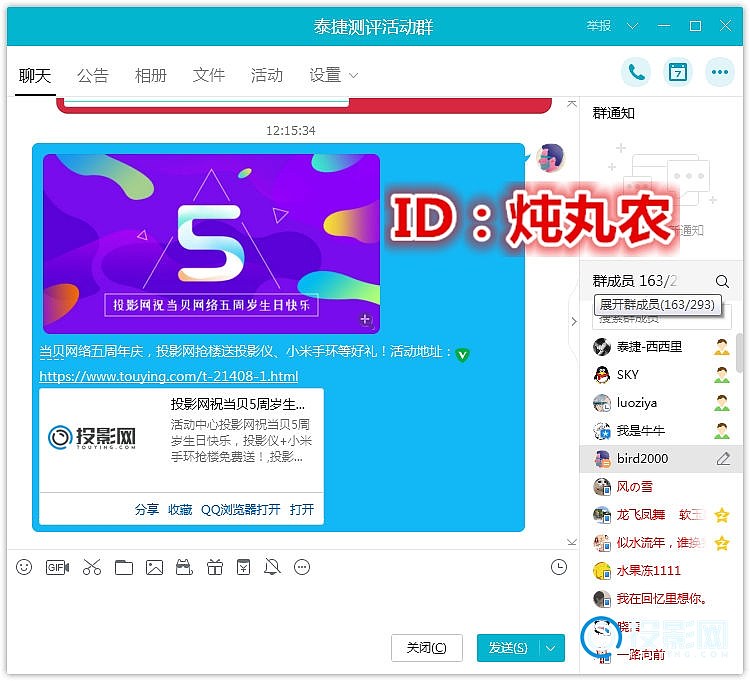Viewport: 750px width, 681px height.
Task: Open the emoji picker smiley icon
Action: point(24,567)
